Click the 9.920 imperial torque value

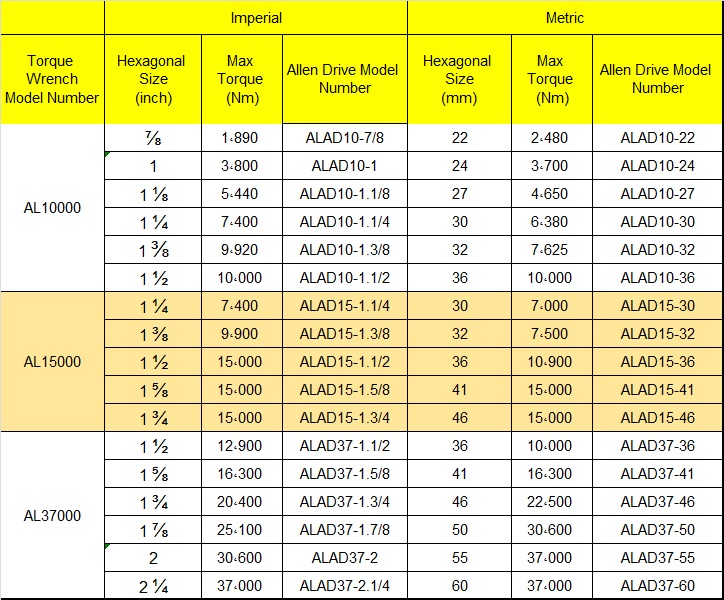tap(242, 250)
